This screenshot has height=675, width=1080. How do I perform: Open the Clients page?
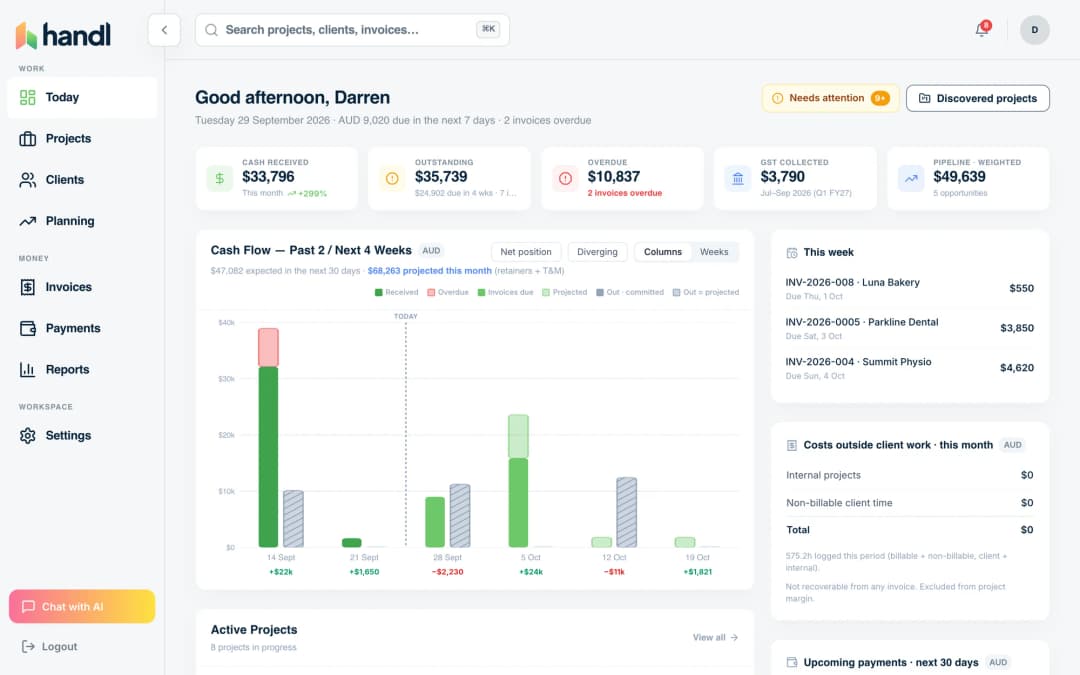(x=82, y=180)
